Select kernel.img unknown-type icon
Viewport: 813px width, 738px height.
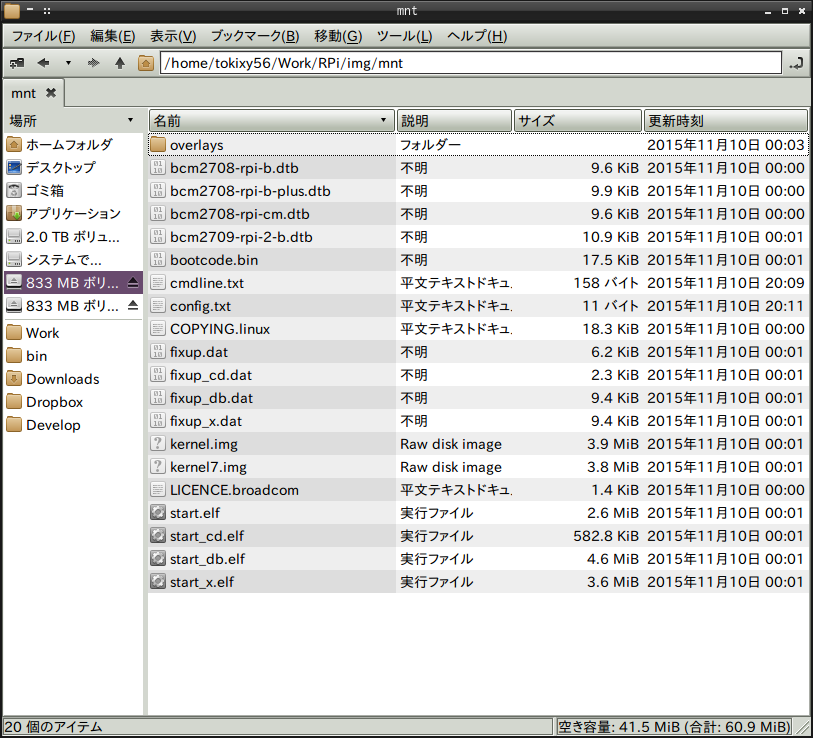click(x=158, y=443)
